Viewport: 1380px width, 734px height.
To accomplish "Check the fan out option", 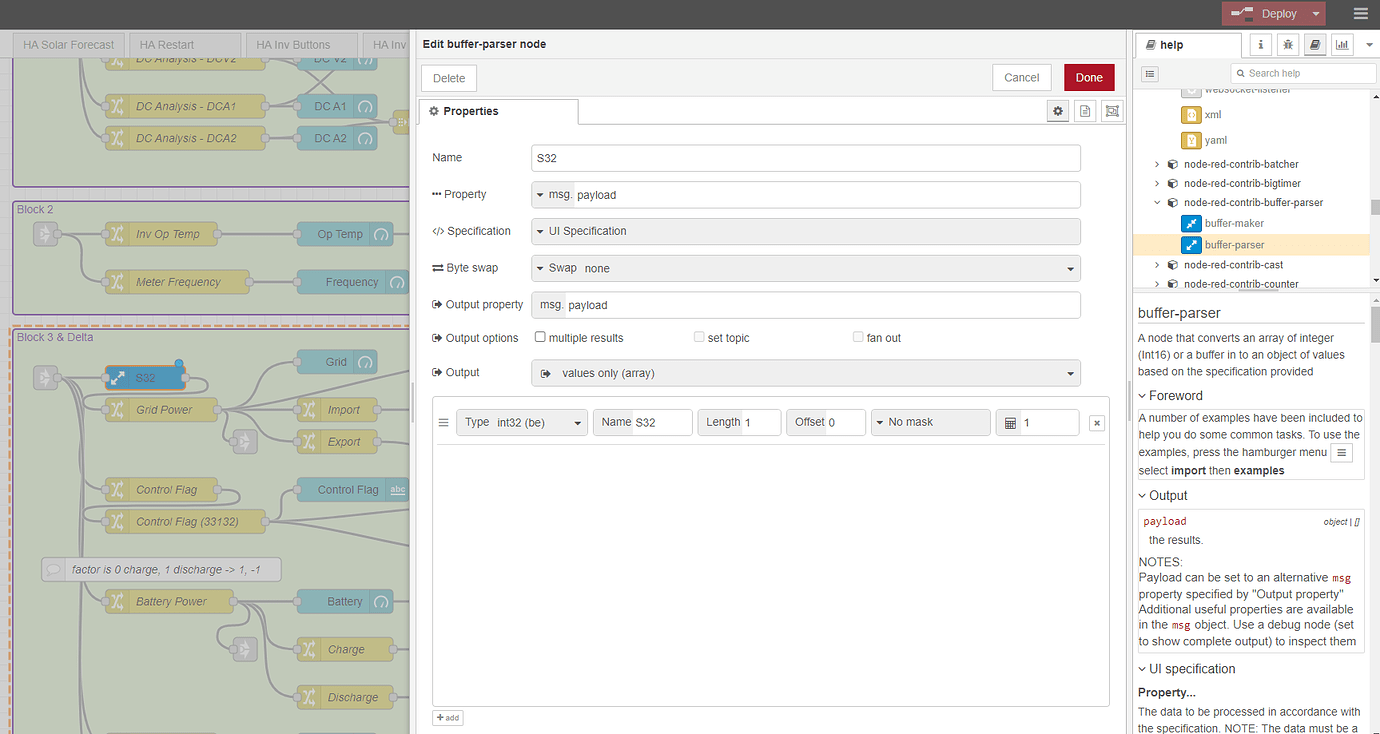I will point(858,338).
